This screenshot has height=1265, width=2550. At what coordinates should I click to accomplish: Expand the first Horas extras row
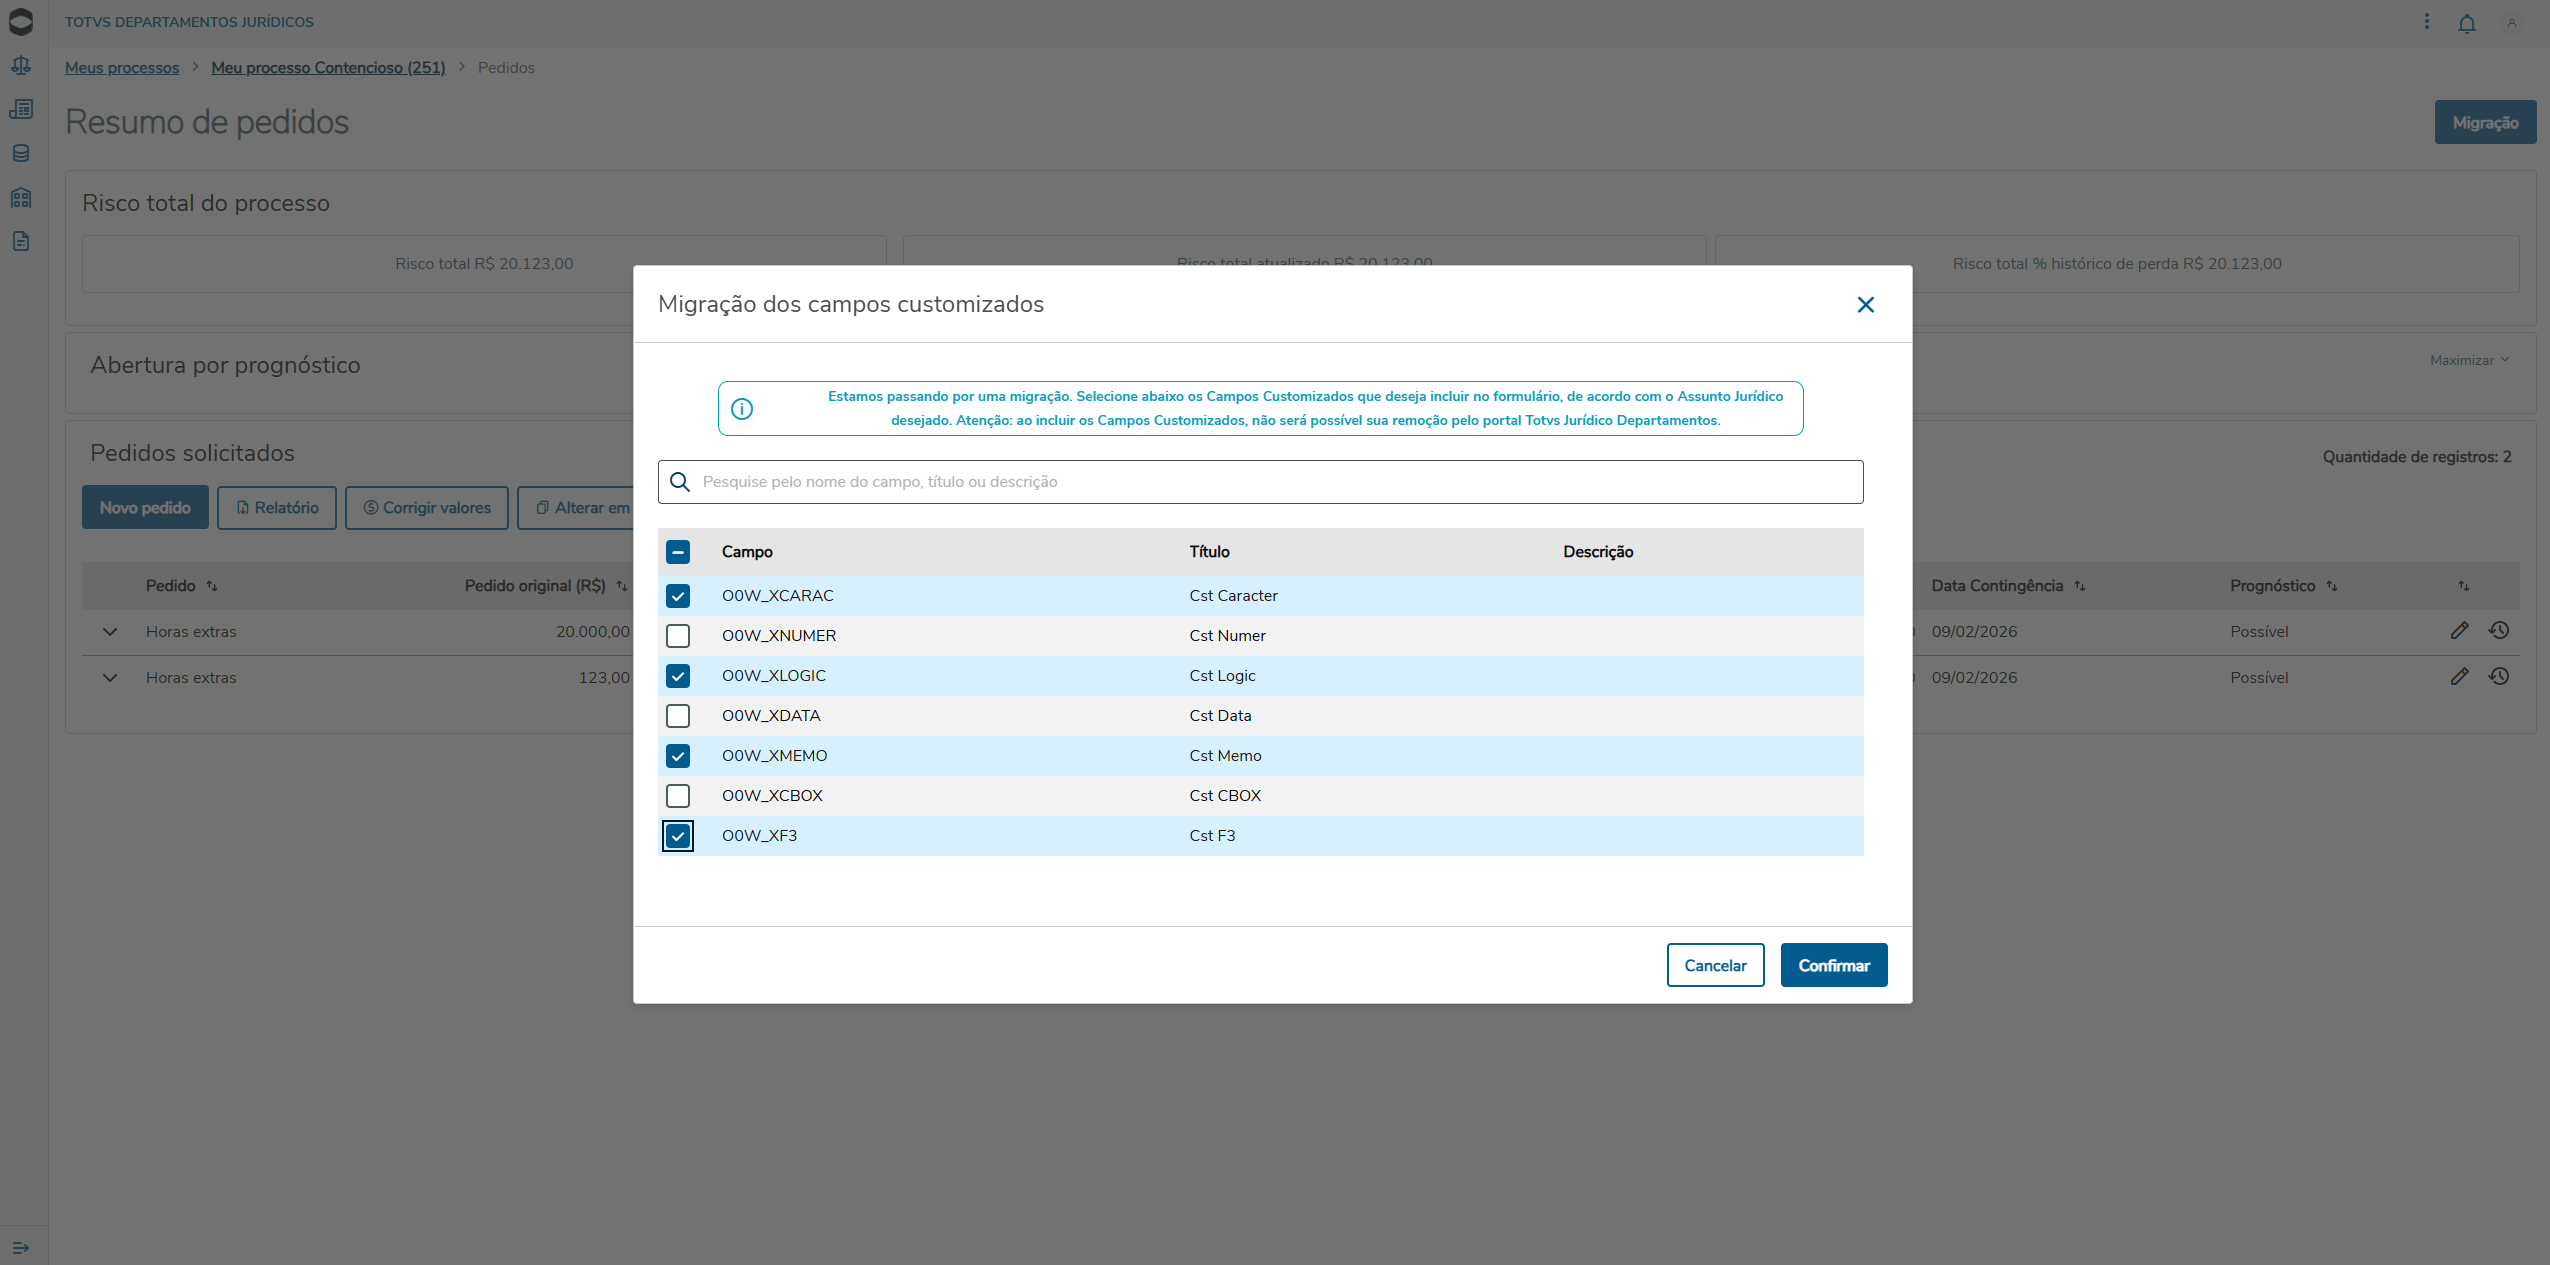tap(110, 632)
